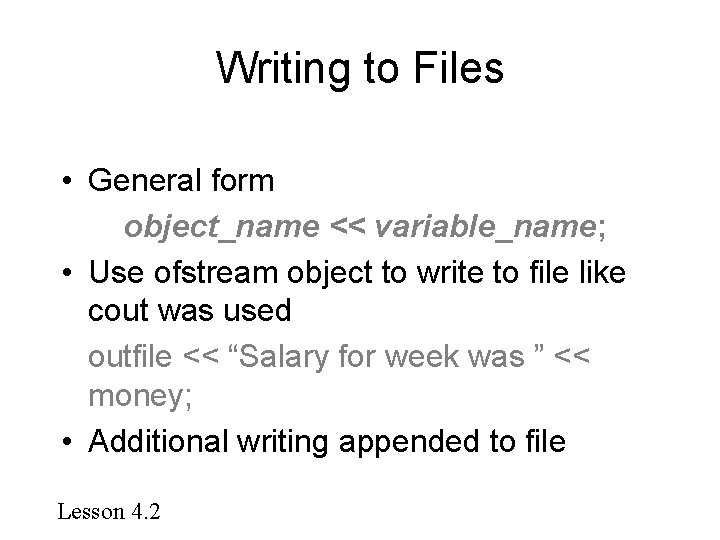Screen dimensions: 720x540
Task: Click the slide title Writing to Files
Action: click(x=360, y=69)
